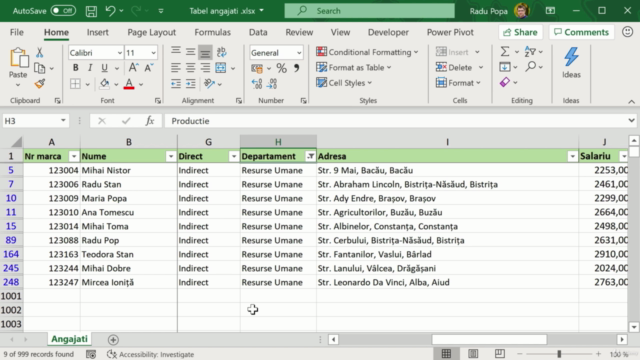The height and width of the screenshot is (360, 640).
Task: Open Direct column filter dropdown
Action: 234,156
